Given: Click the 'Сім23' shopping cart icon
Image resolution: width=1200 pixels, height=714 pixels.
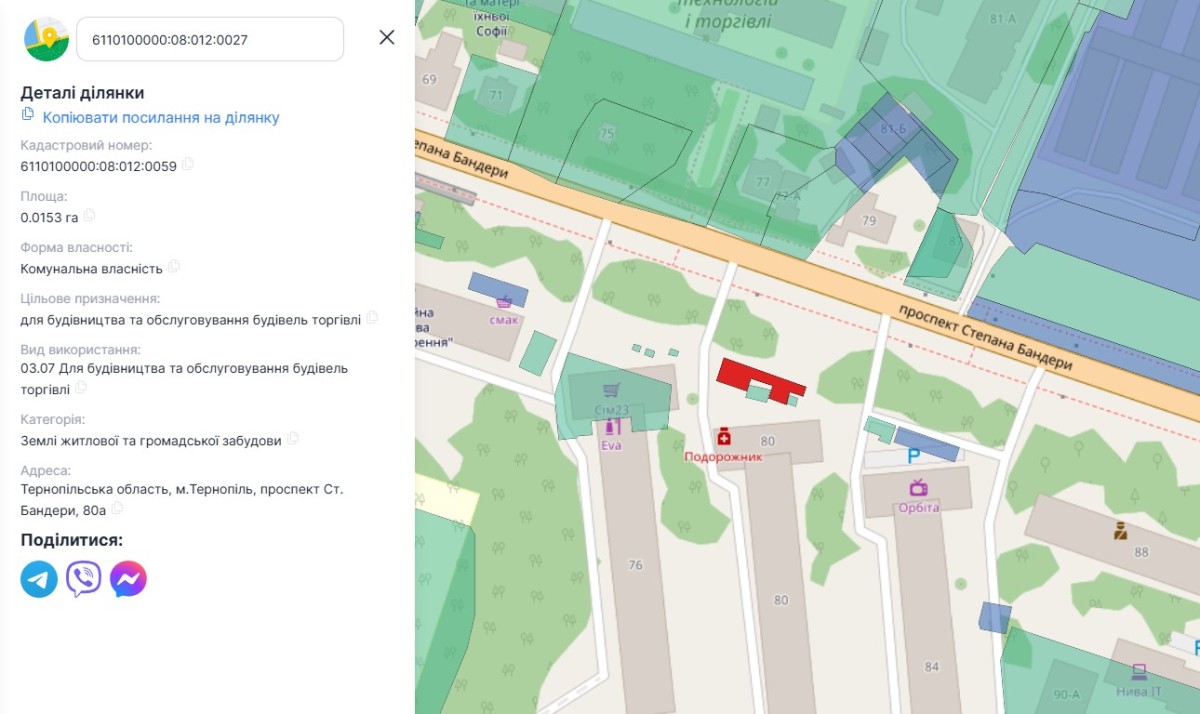Looking at the screenshot, I should point(611,390).
